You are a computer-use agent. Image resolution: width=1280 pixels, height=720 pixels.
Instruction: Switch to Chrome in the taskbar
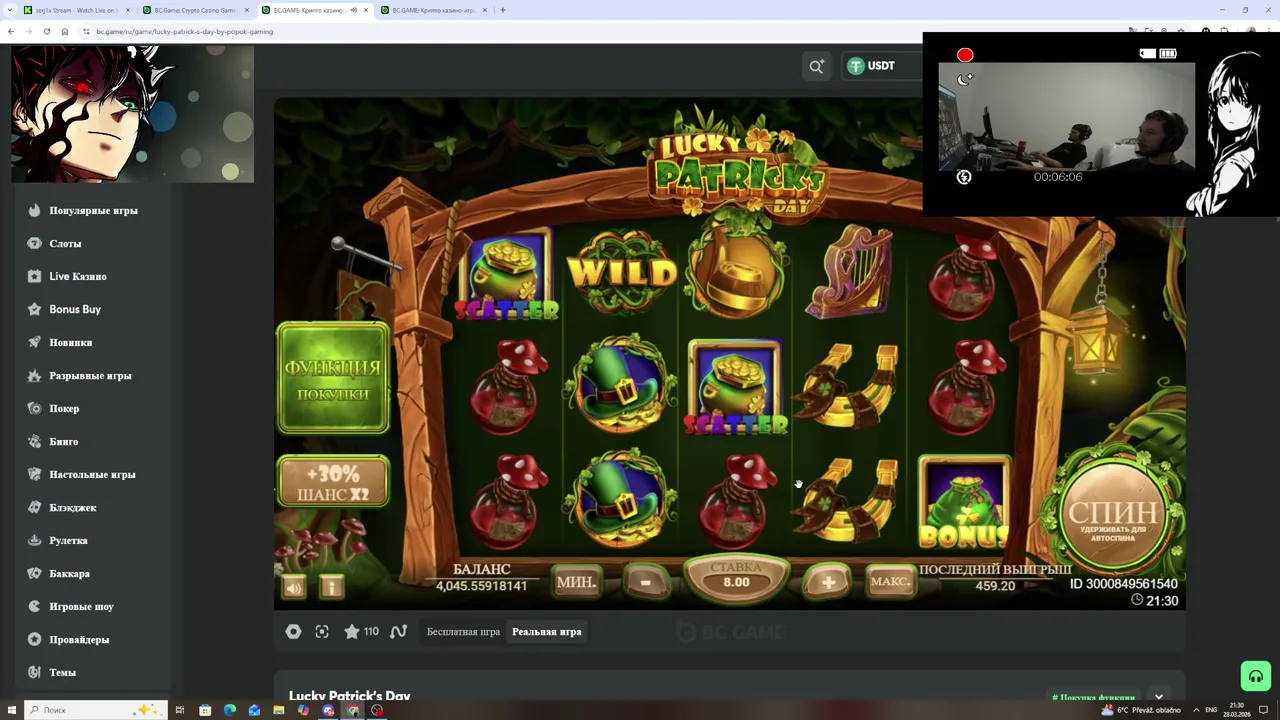(x=353, y=710)
